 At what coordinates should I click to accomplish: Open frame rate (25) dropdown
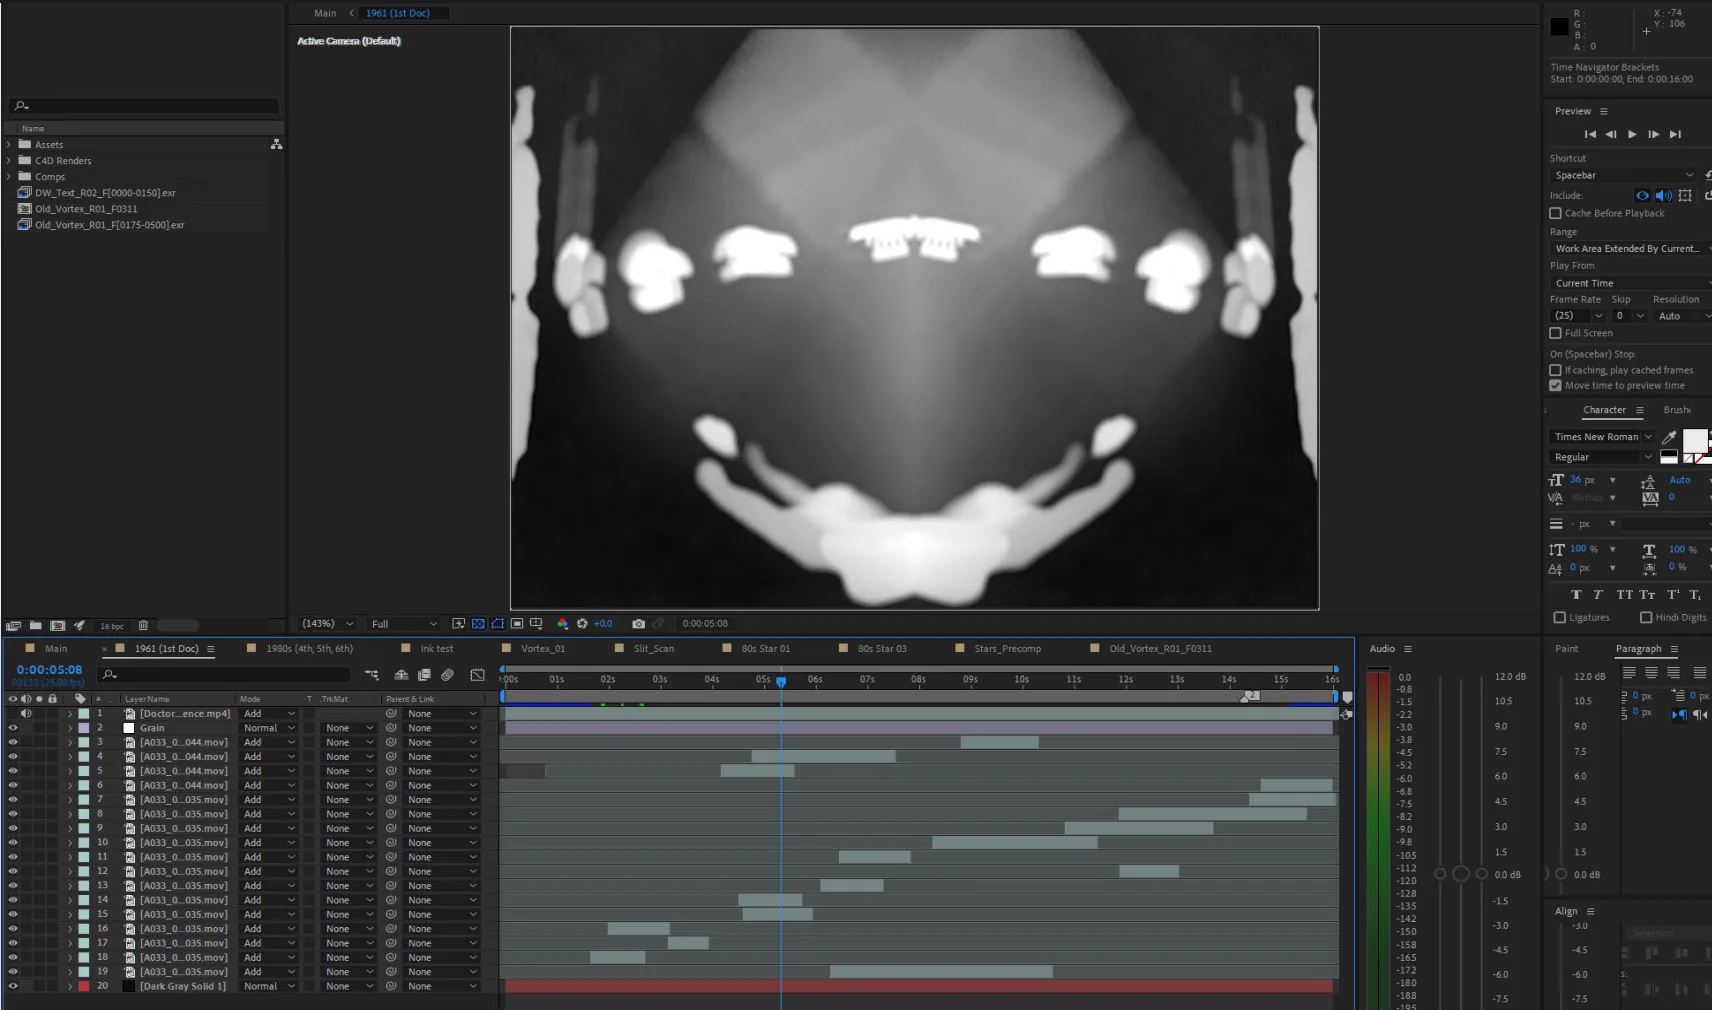pos(1577,316)
